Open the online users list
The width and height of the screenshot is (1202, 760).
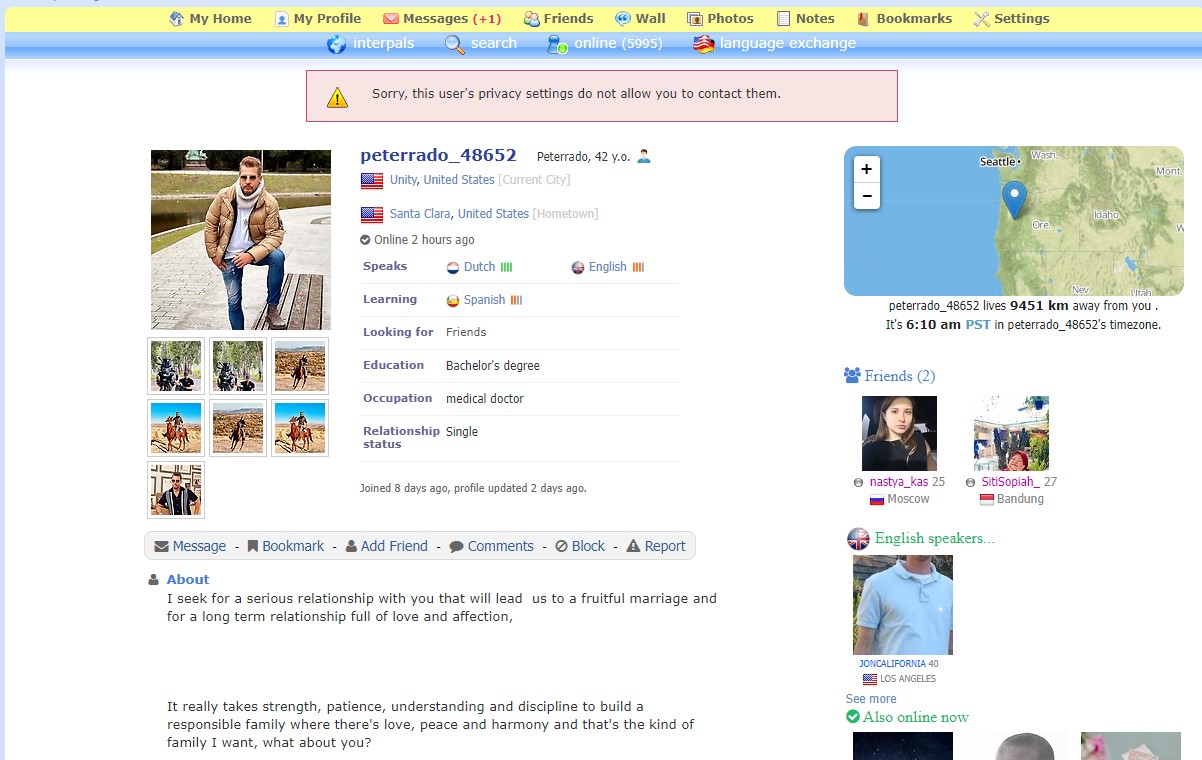tap(598, 44)
